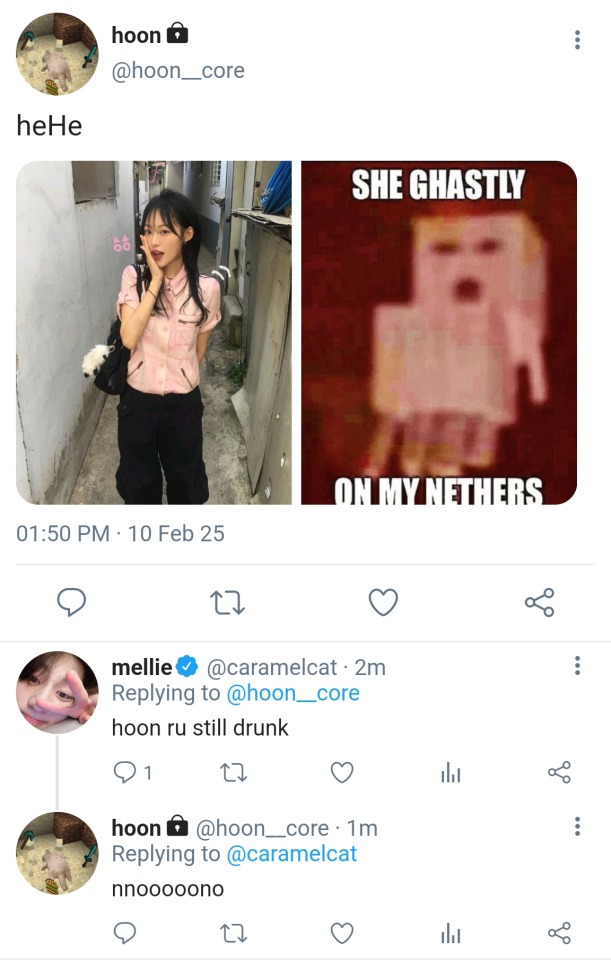Screen dimensions: 611x960
Task: Open mellie's profile picture
Action: [57, 692]
